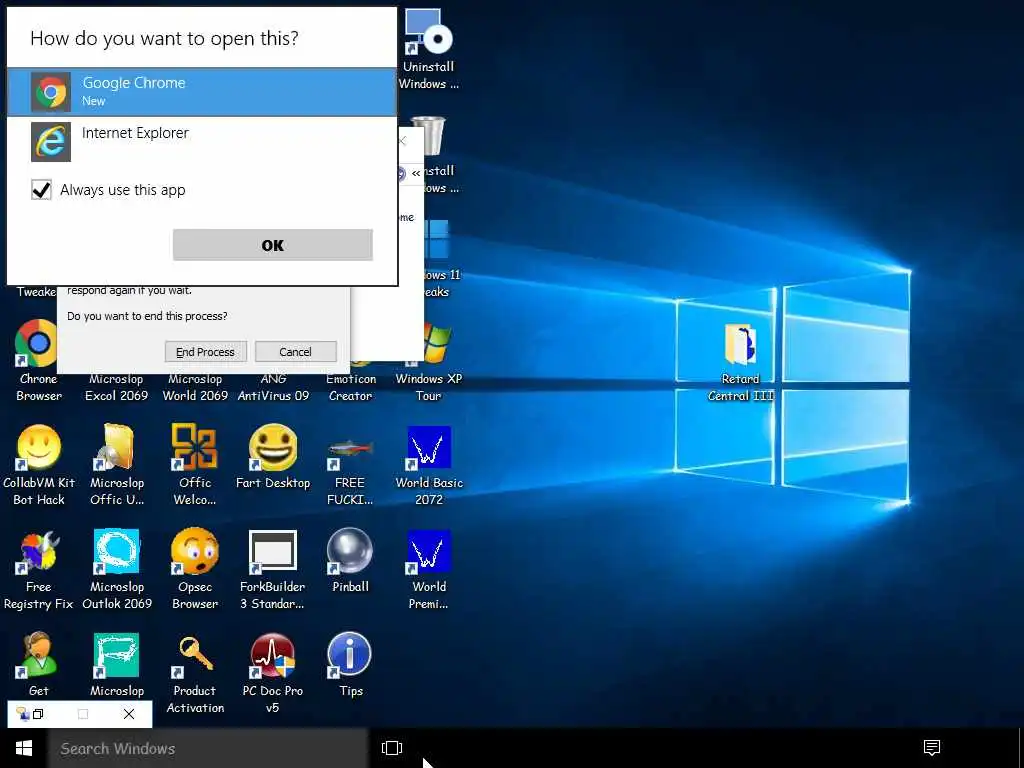The width and height of the screenshot is (1024, 768).
Task: Select the World Premi... shortcut
Action: pyautogui.click(x=429, y=569)
